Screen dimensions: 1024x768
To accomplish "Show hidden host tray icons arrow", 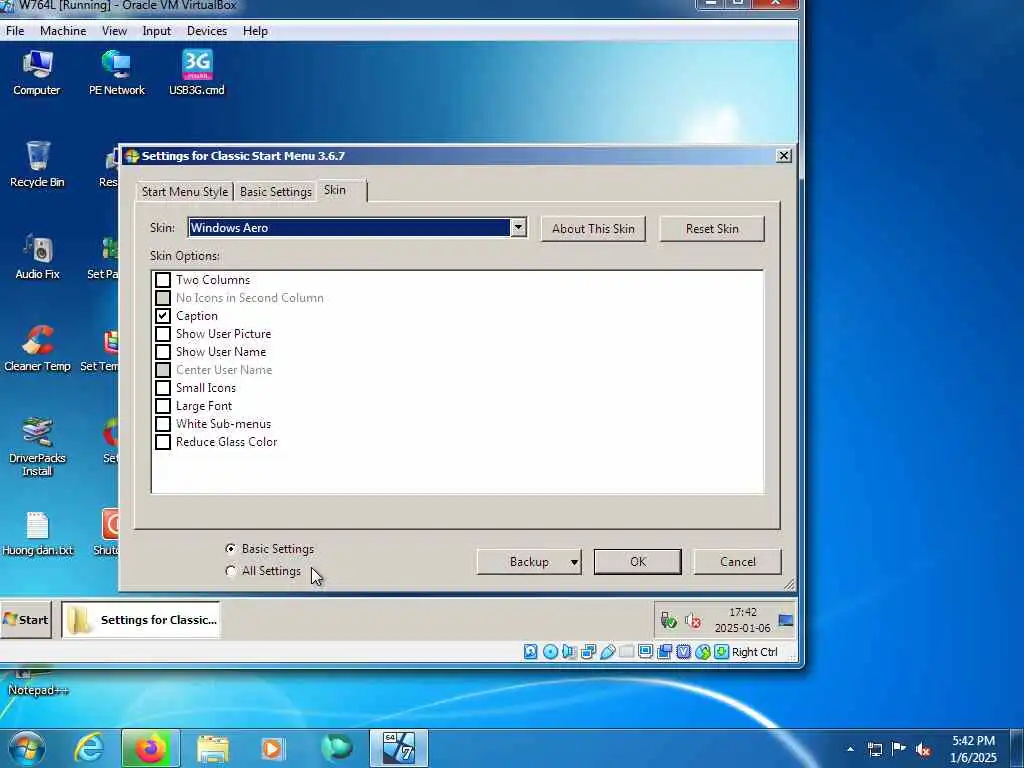I will (x=850, y=749).
